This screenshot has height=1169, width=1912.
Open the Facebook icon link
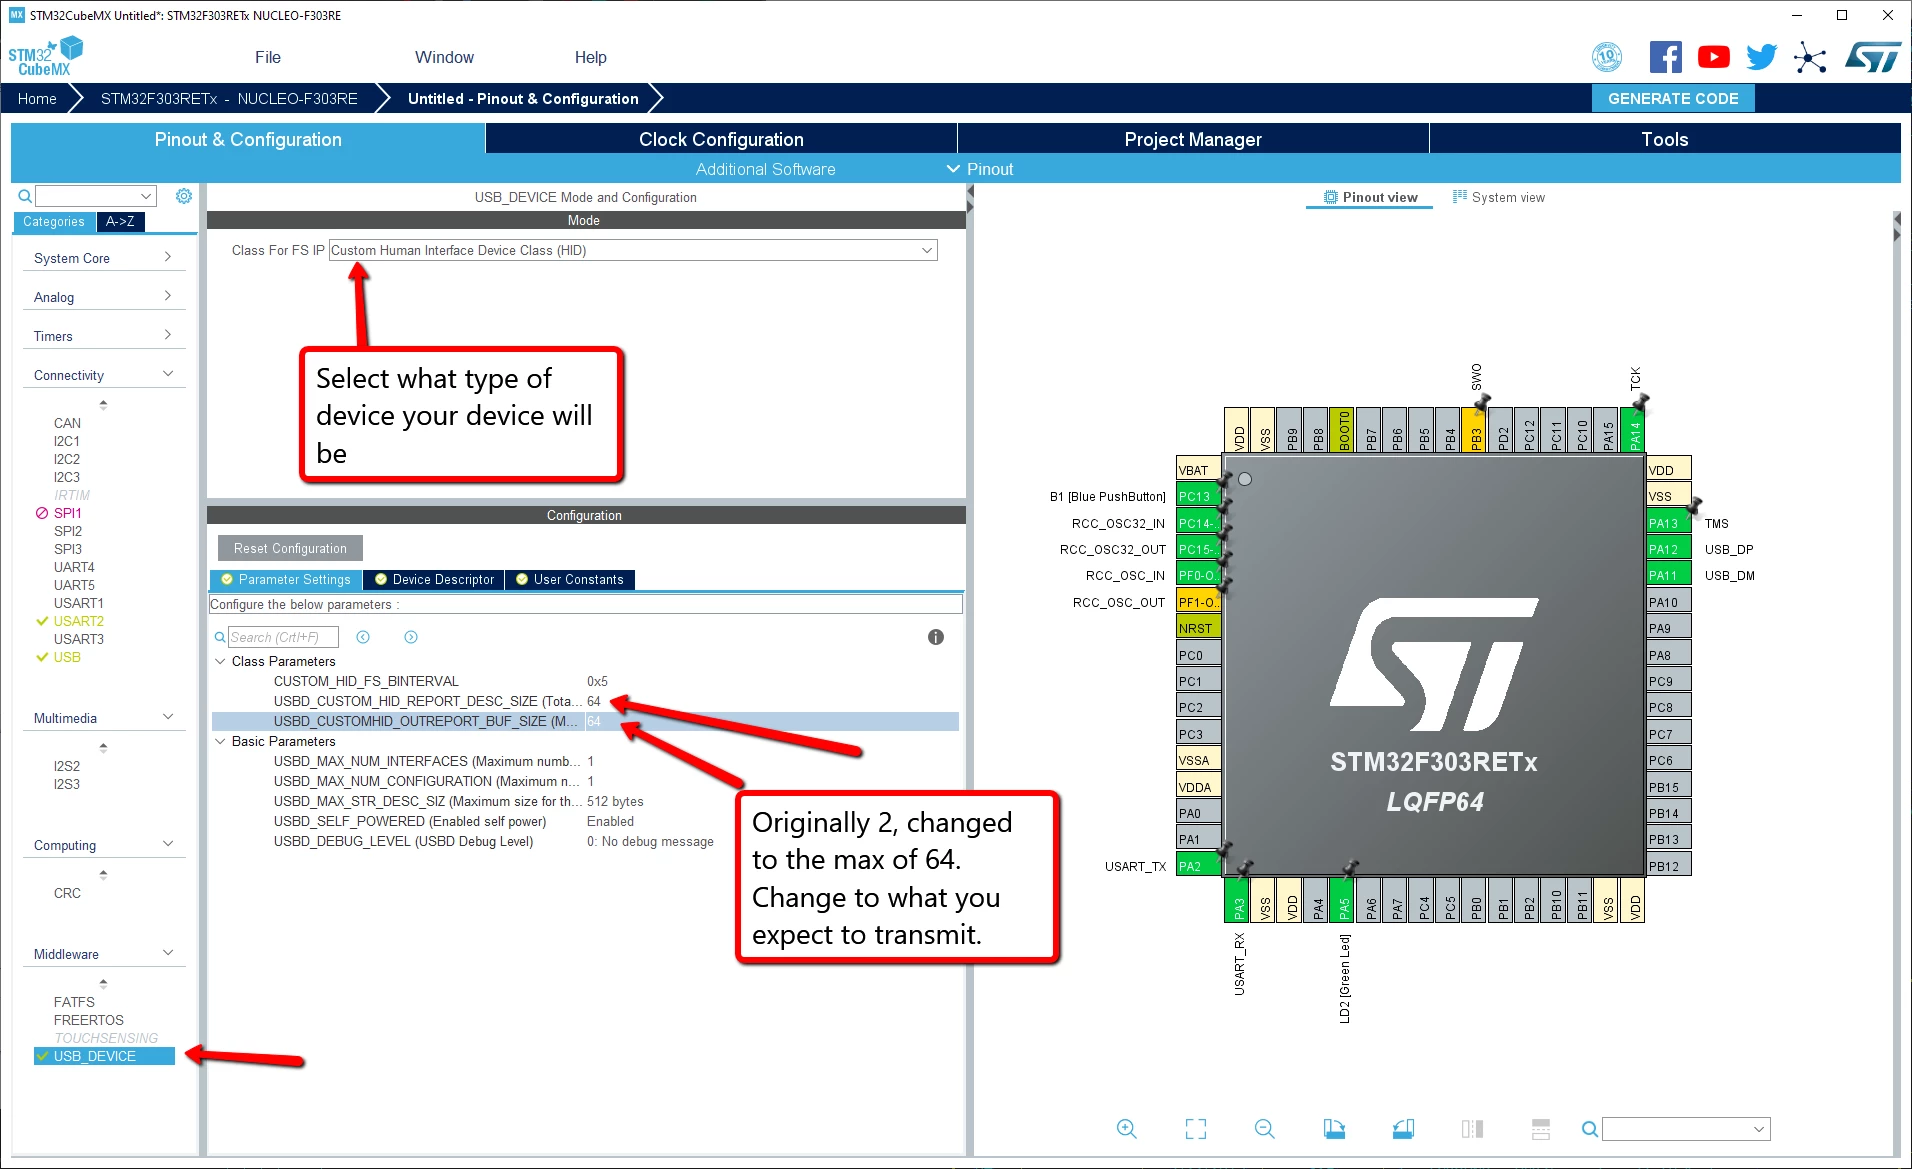(1665, 57)
